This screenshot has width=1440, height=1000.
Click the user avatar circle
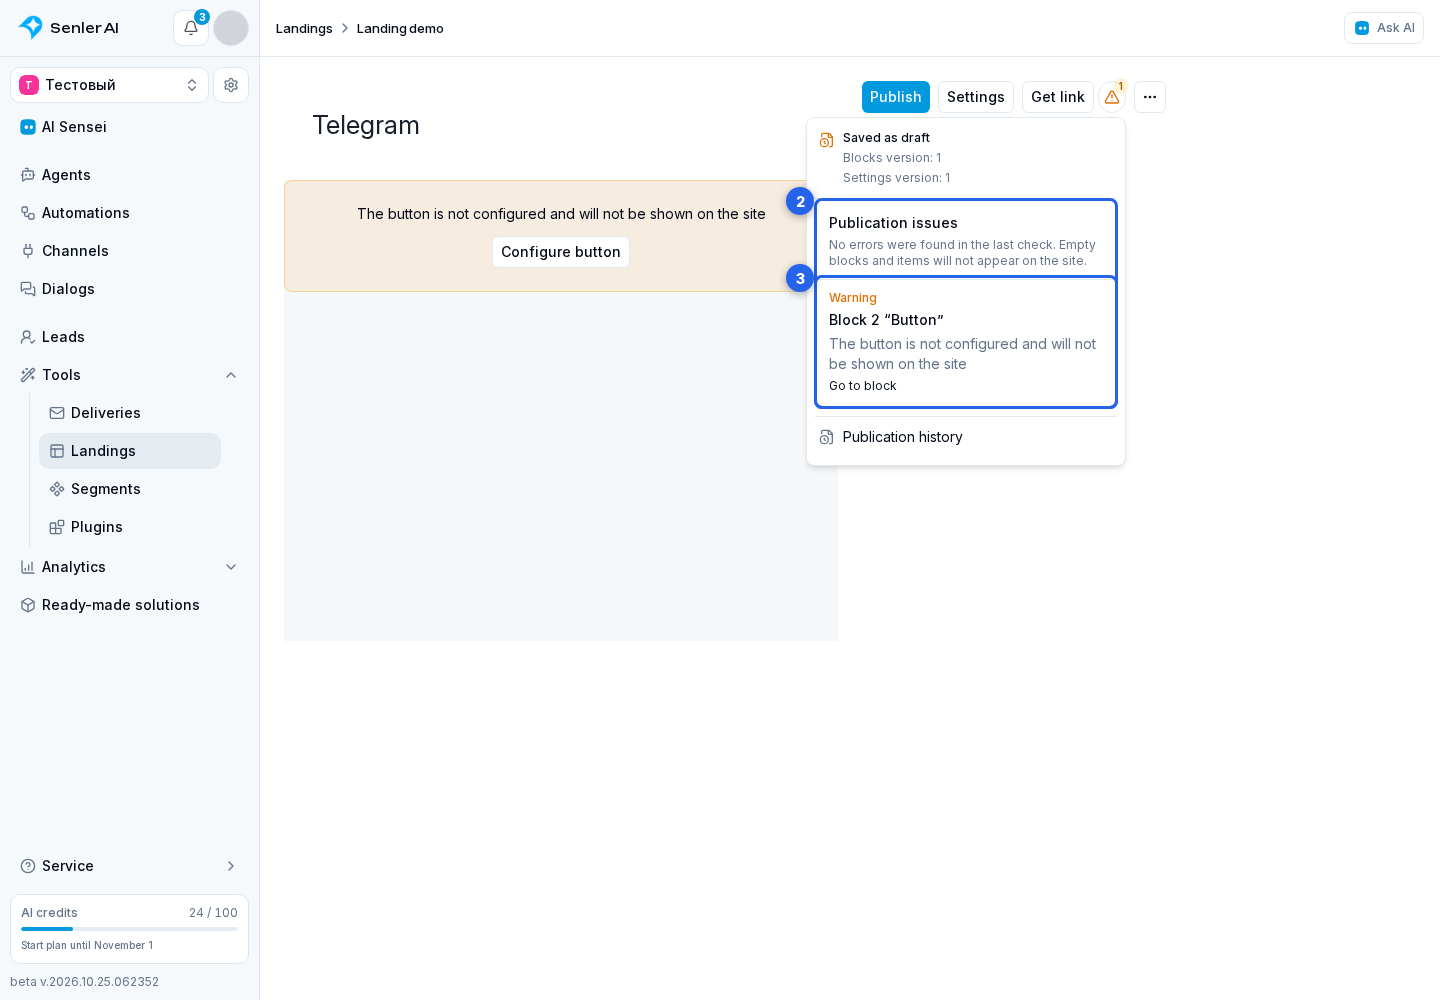(231, 28)
